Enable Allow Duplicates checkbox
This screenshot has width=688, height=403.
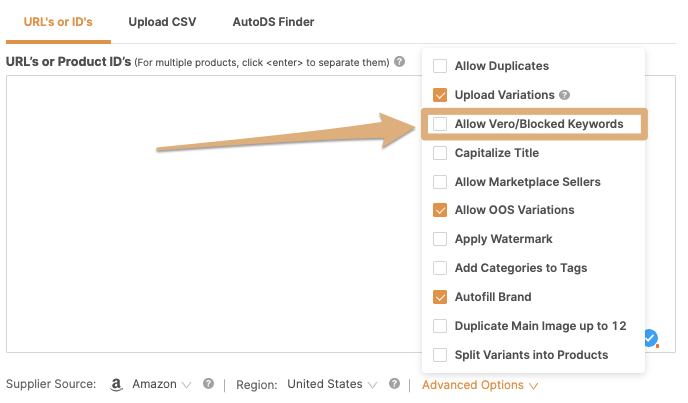[x=440, y=66]
